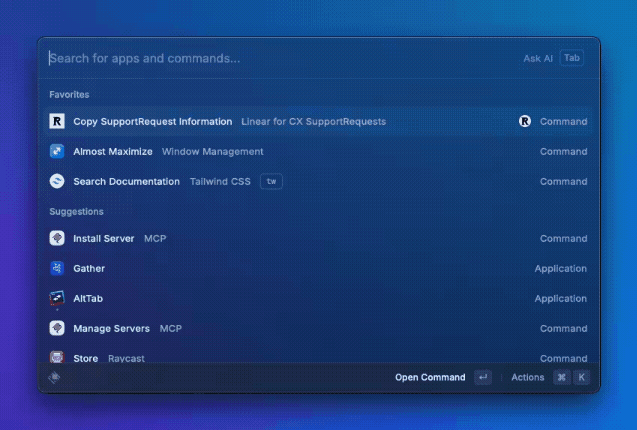The image size is (637, 430).
Task: Click the Favorites section header
Action: pyautogui.click(x=69, y=94)
